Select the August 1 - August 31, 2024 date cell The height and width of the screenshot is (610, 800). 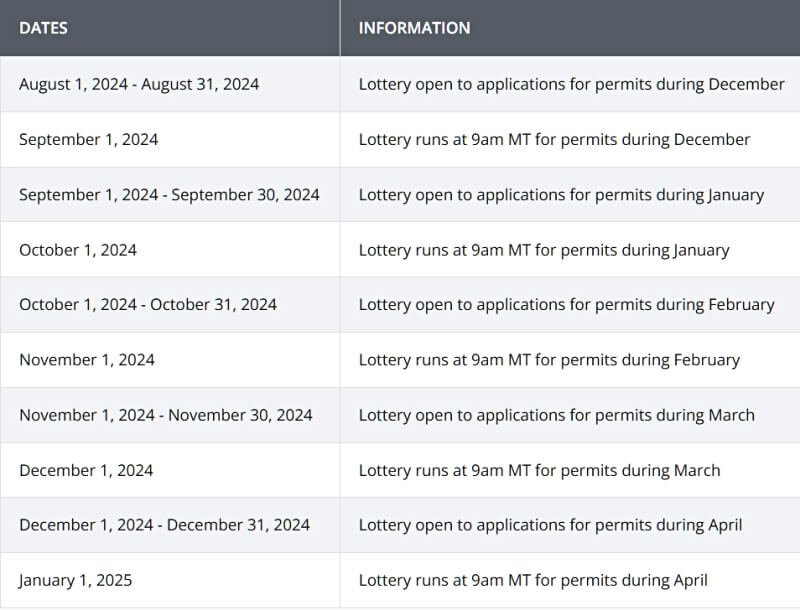tap(139, 84)
